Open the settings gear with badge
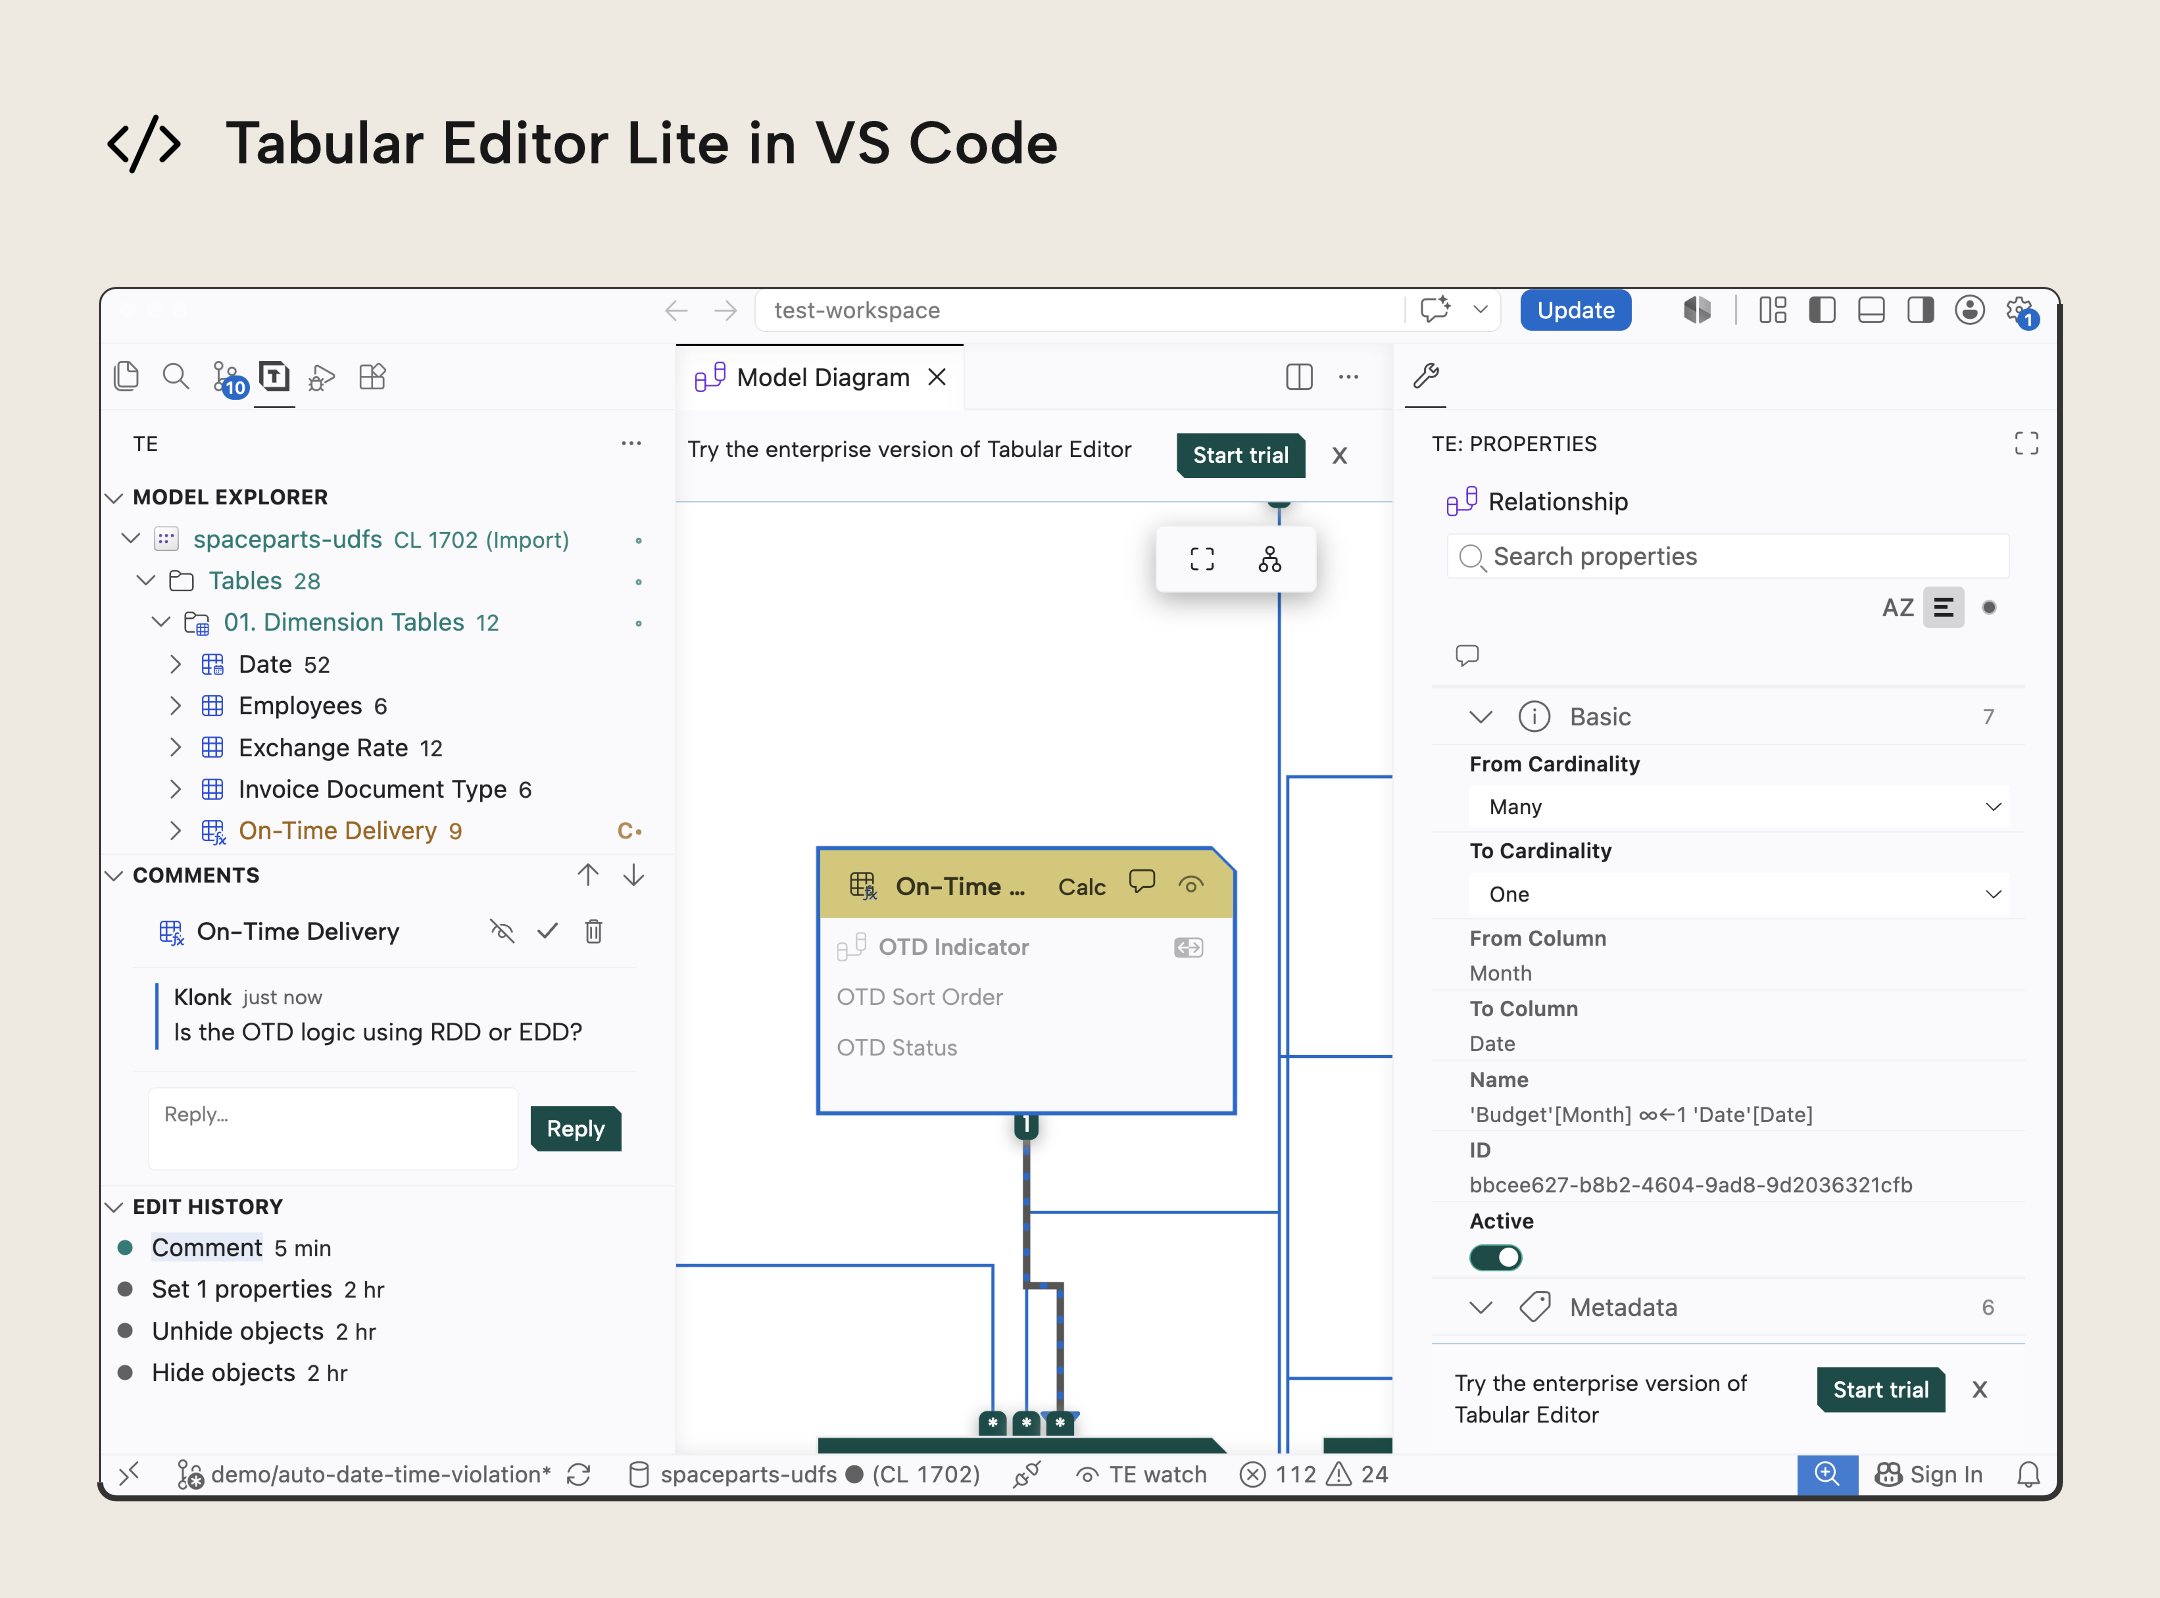Viewport: 2160px width, 1598px height. pos(2022,312)
